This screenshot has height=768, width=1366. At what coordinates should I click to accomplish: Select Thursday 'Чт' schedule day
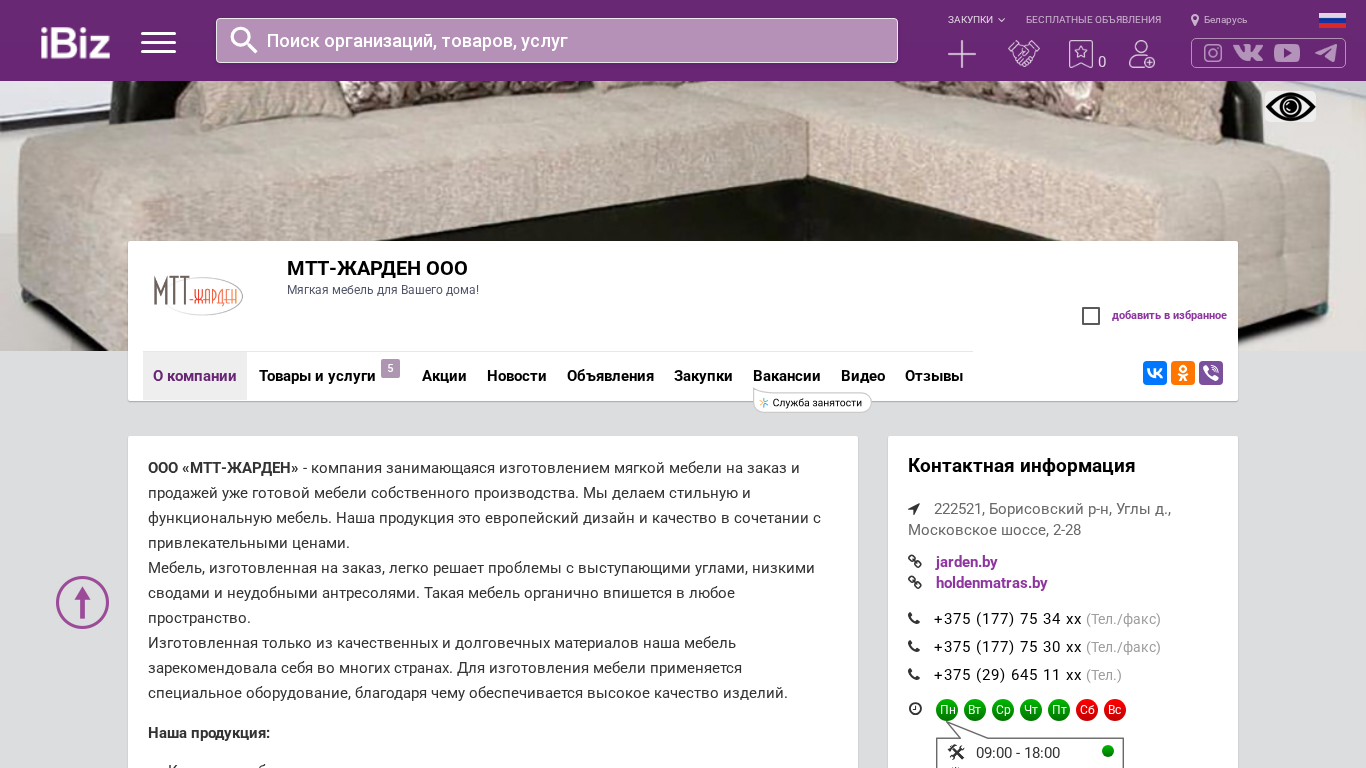(x=1031, y=710)
